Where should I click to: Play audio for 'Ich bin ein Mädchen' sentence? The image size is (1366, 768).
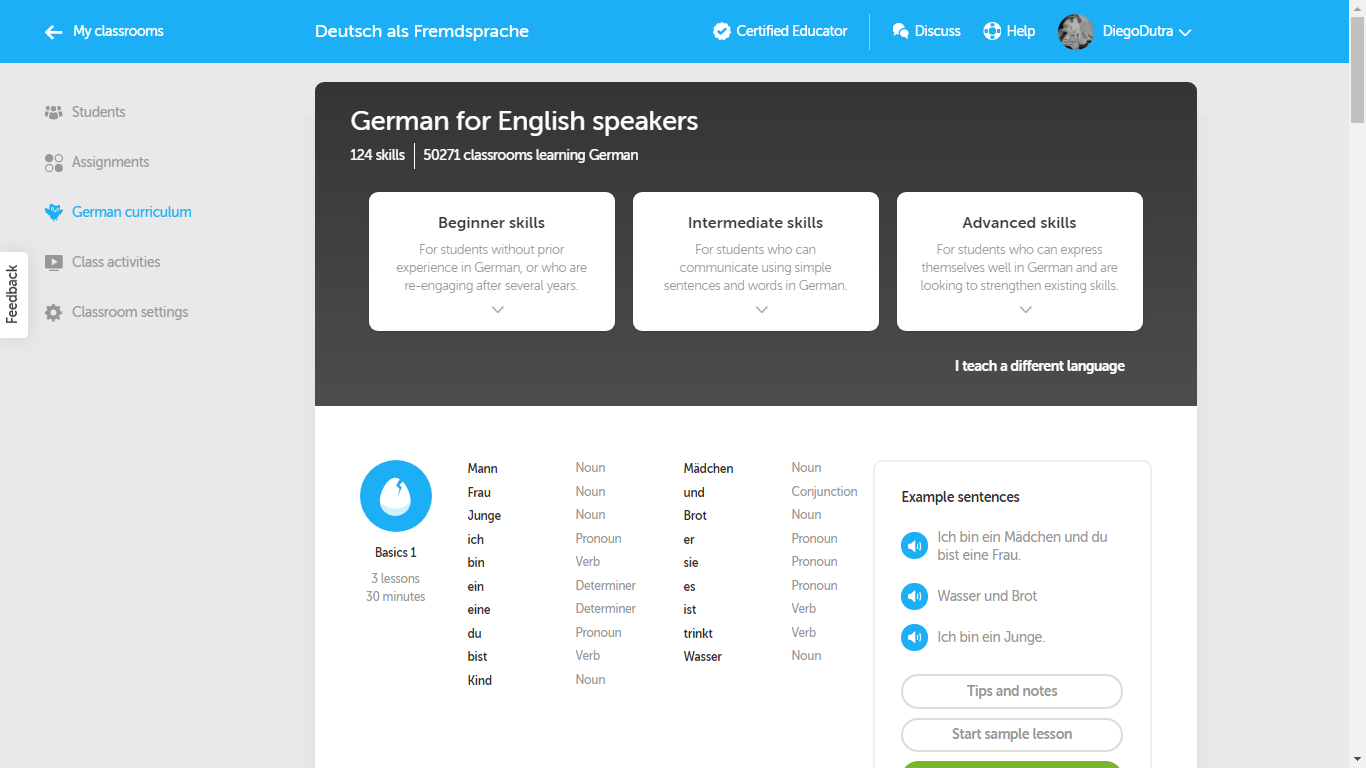pos(914,545)
